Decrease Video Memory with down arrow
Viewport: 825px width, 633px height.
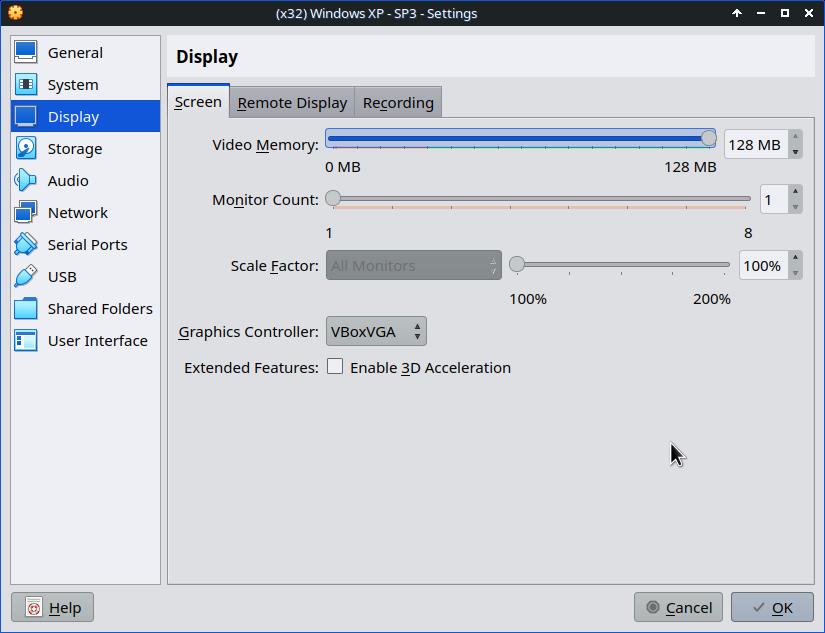pos(795,152)
